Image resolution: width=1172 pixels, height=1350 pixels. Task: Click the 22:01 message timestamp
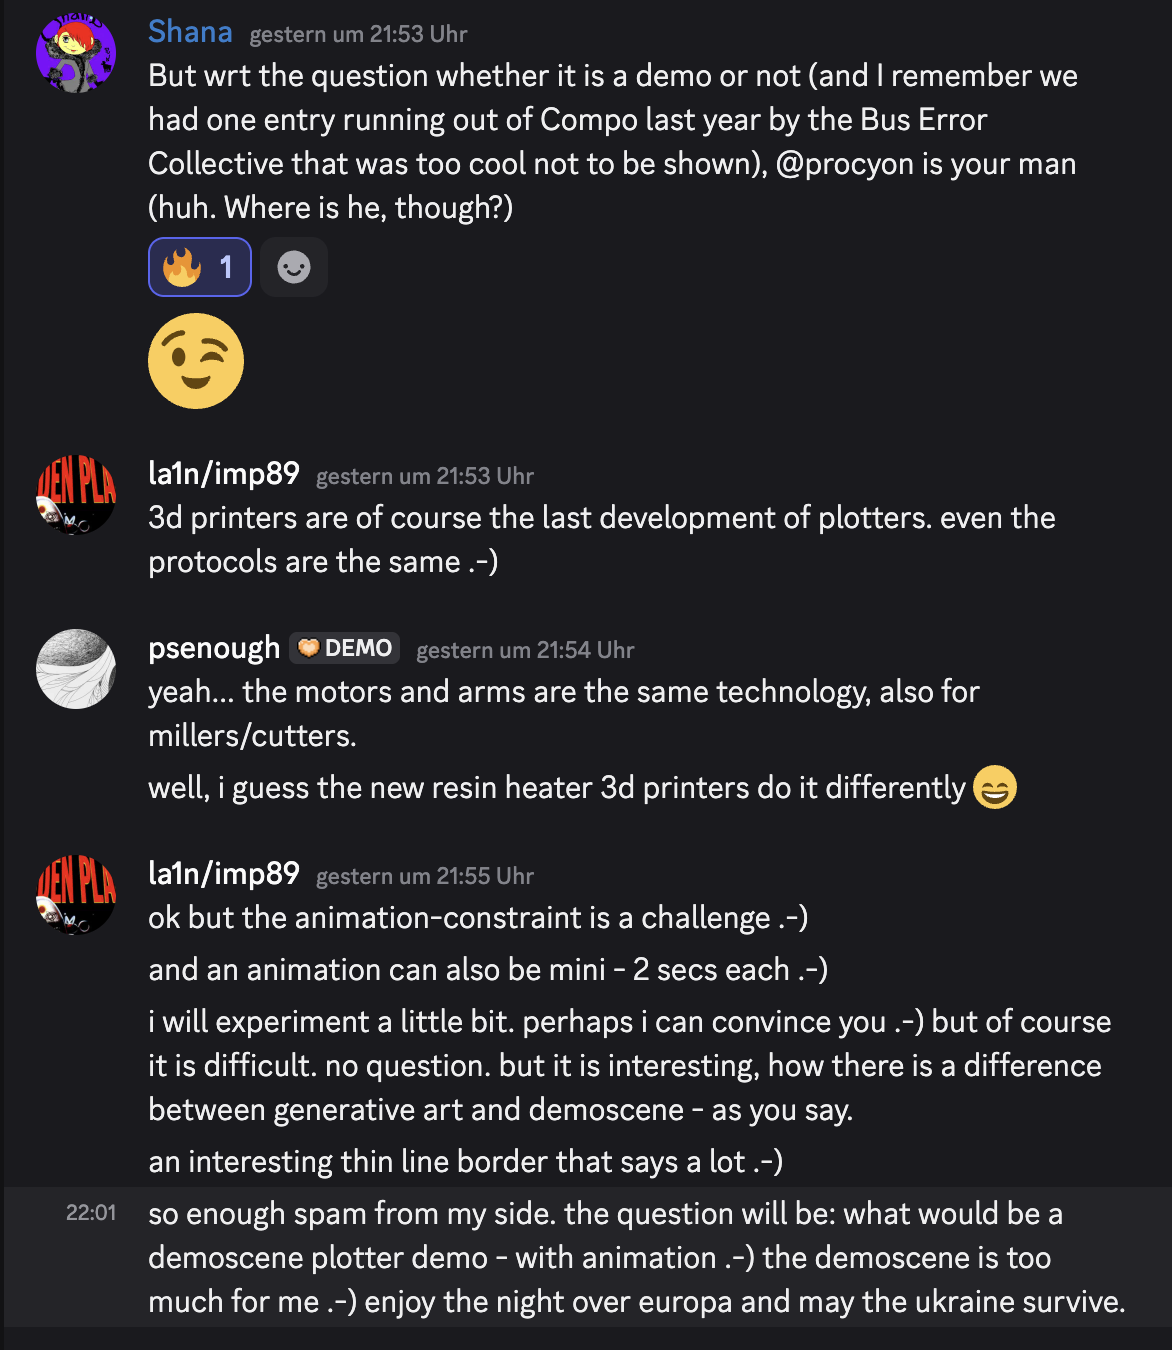point(91,1213)
